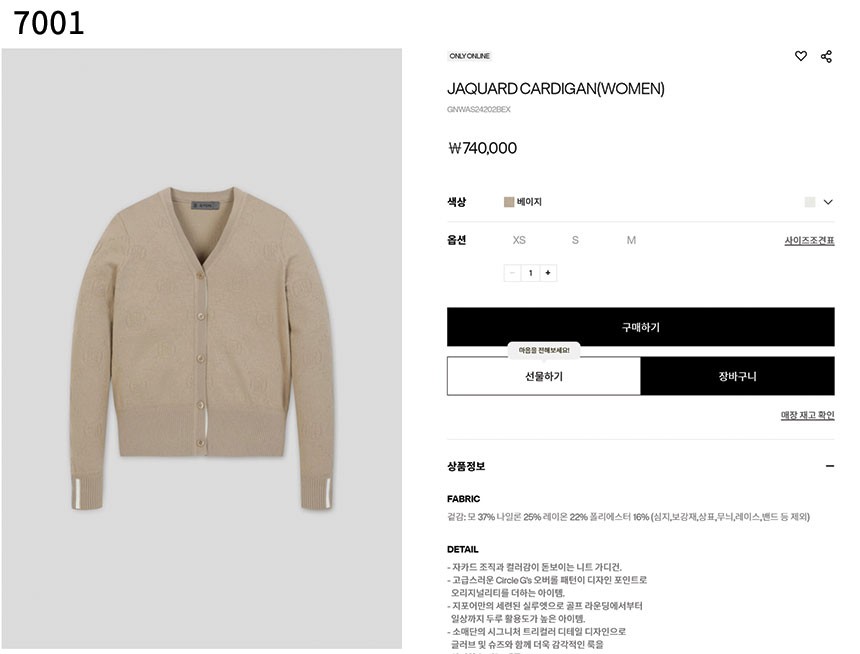This screenshot has width=860, height=654.
Task: Open the beige cardigan product image
Action: [202, 349]
